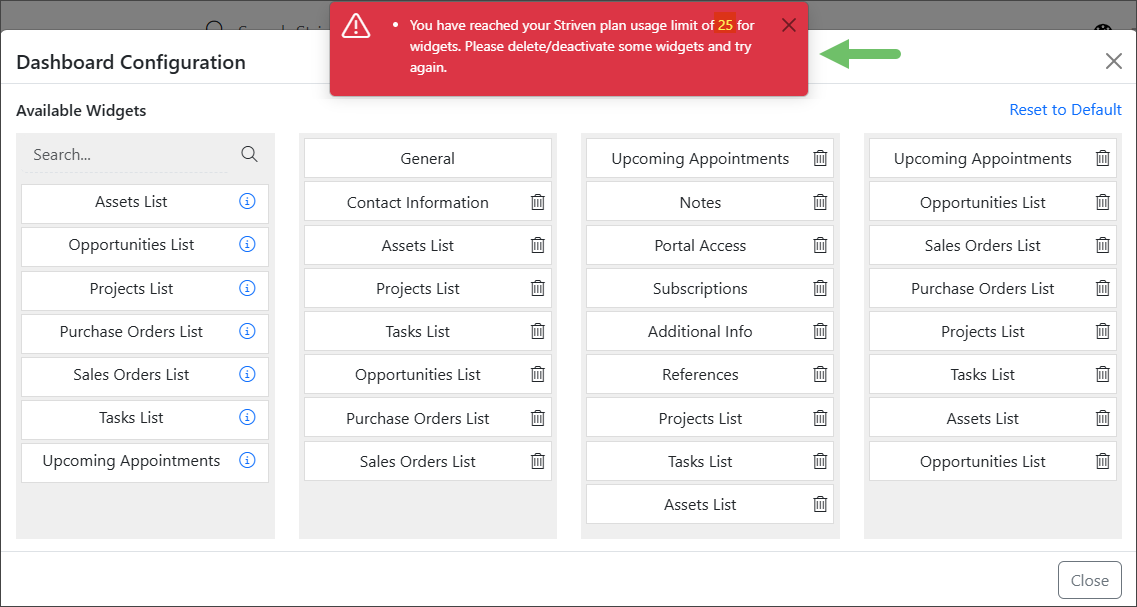The width and height of the screenshot is (1137, 607).
Task: Click the magnifier icon in widget search
Action: pyautogui.click(x=249, y=154)
